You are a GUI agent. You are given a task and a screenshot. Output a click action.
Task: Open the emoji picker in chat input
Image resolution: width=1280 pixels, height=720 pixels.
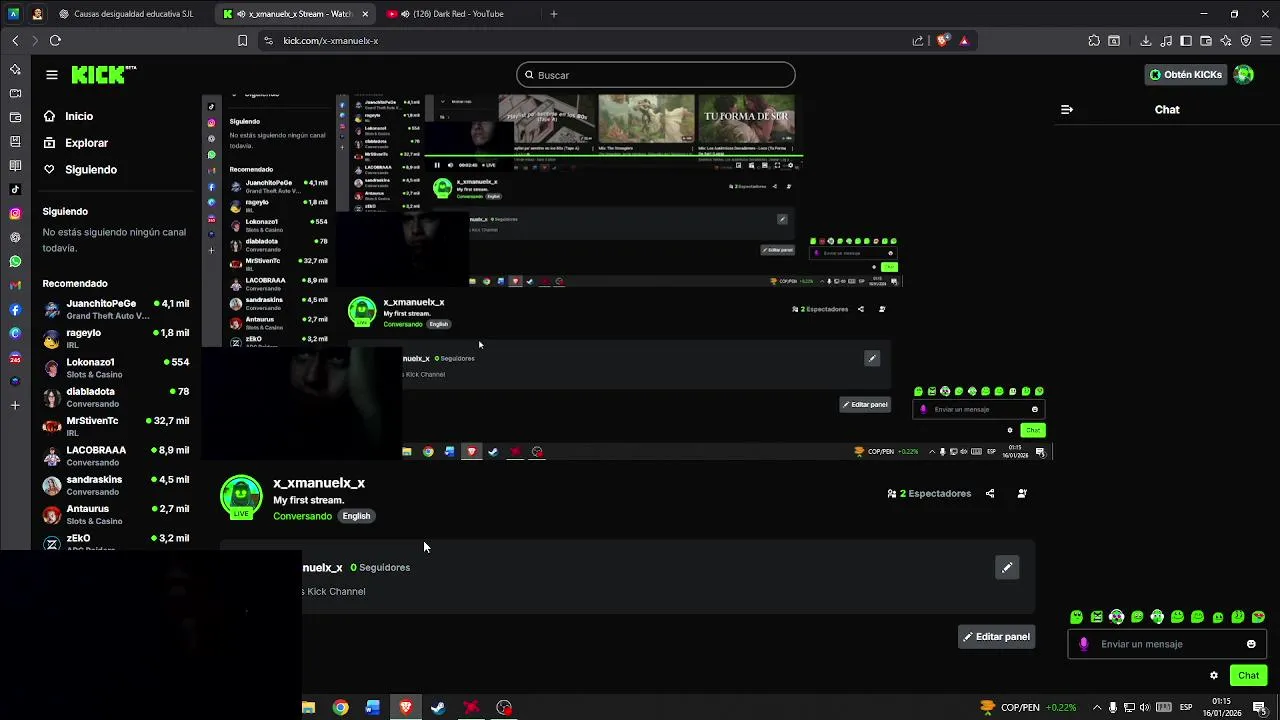(1251, 644)
